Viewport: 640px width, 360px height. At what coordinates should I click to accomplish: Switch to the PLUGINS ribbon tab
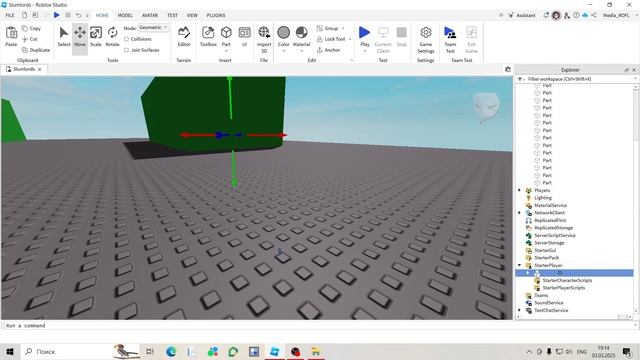tap(216, 15)
